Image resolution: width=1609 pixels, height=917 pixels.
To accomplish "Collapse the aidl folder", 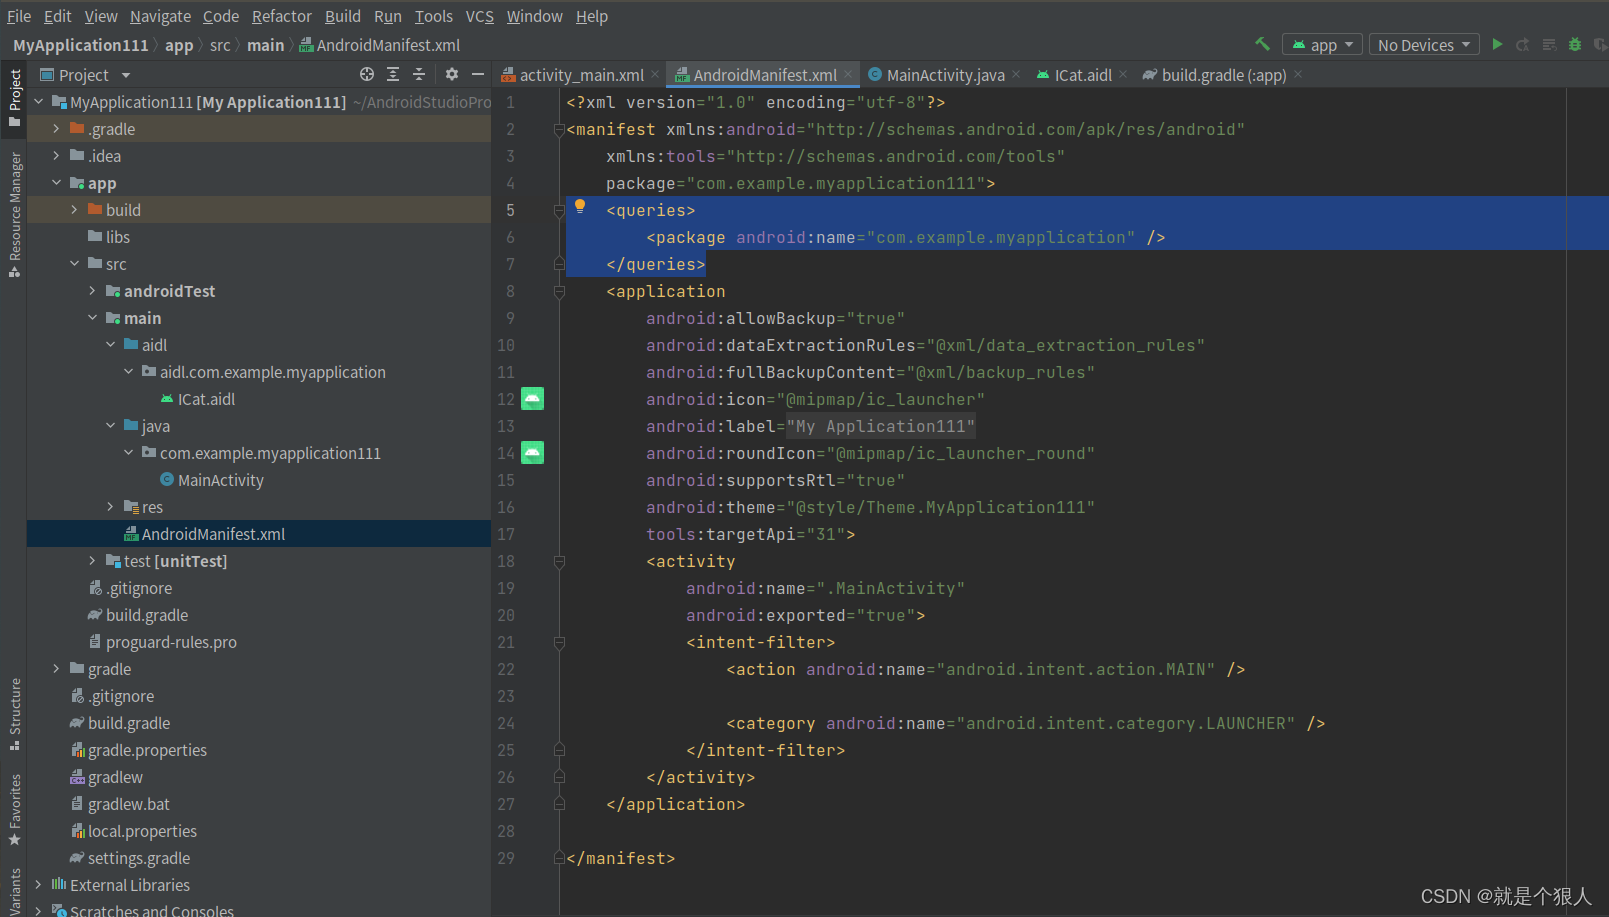I will pyautogui.click(x=110, y=345).
